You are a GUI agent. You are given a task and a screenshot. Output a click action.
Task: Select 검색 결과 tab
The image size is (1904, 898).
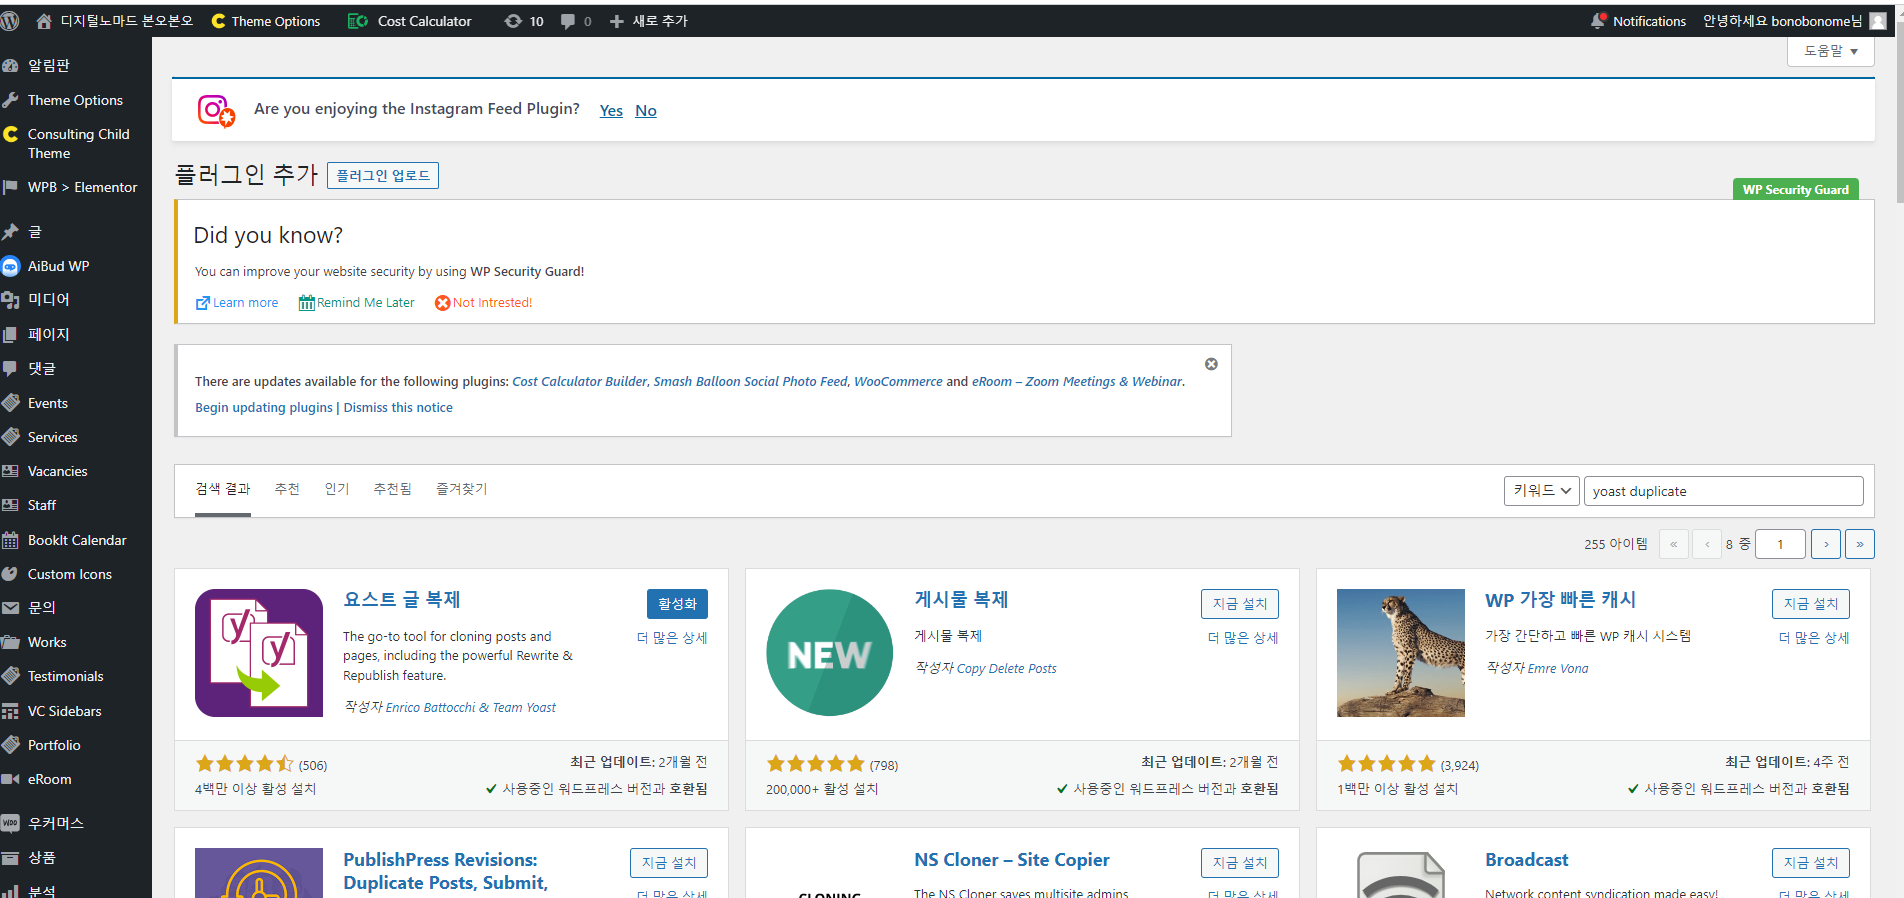coord(223,489)
